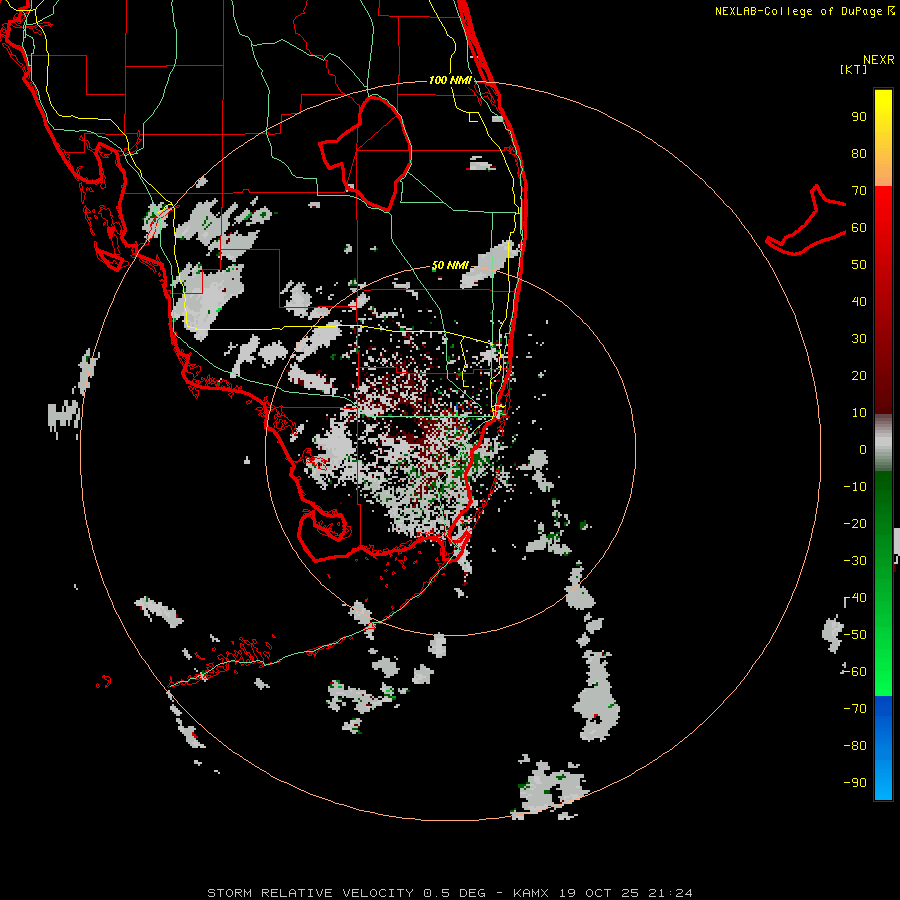Pick the light blue band near -90
This screenshot has height=900, width=900.
pos(883,781)
